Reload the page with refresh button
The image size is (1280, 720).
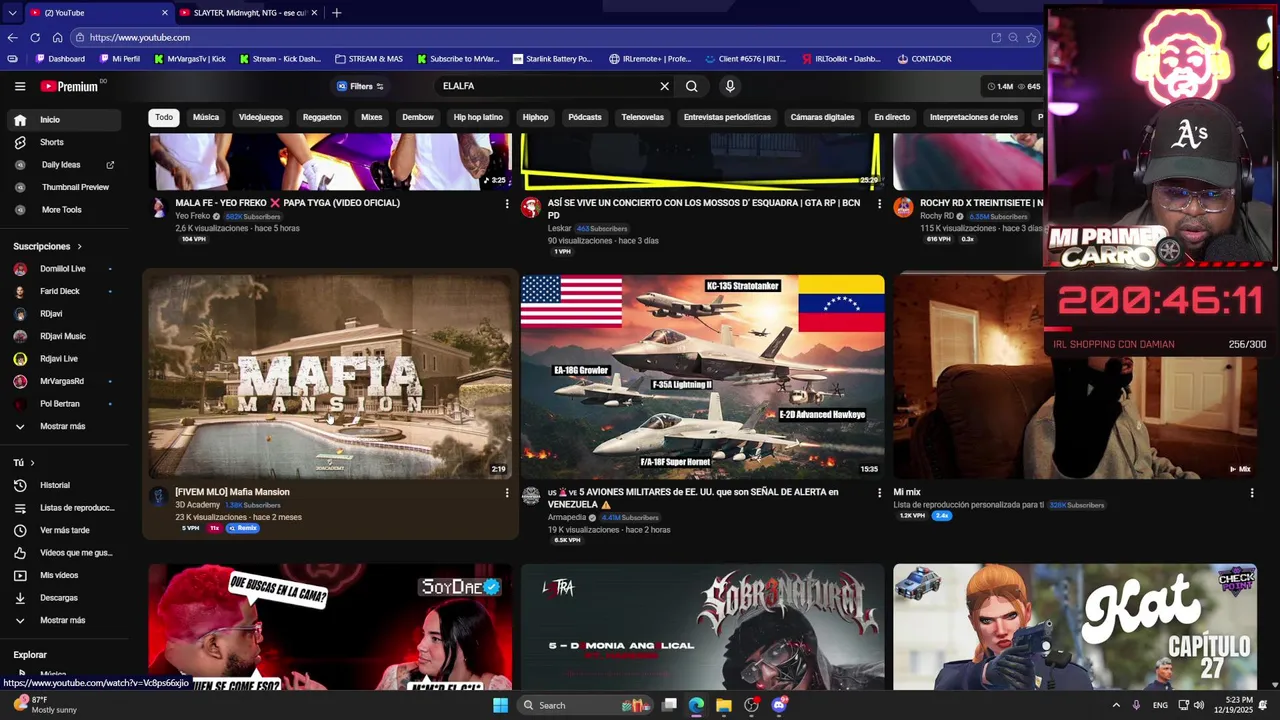click(35, 37)
